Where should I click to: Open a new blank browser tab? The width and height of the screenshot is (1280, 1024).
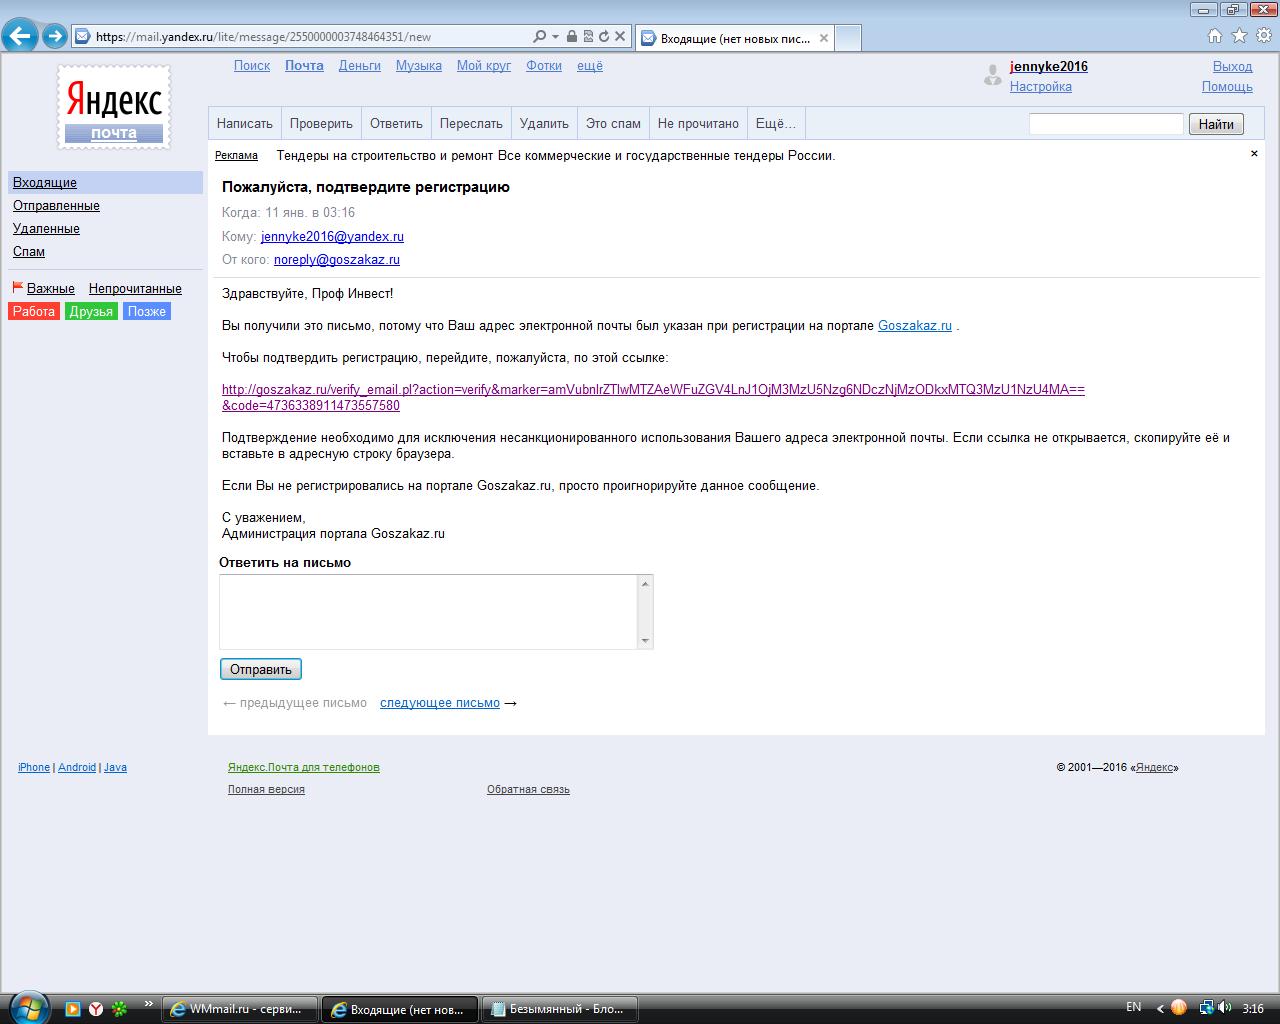click(x=848, y=39)
